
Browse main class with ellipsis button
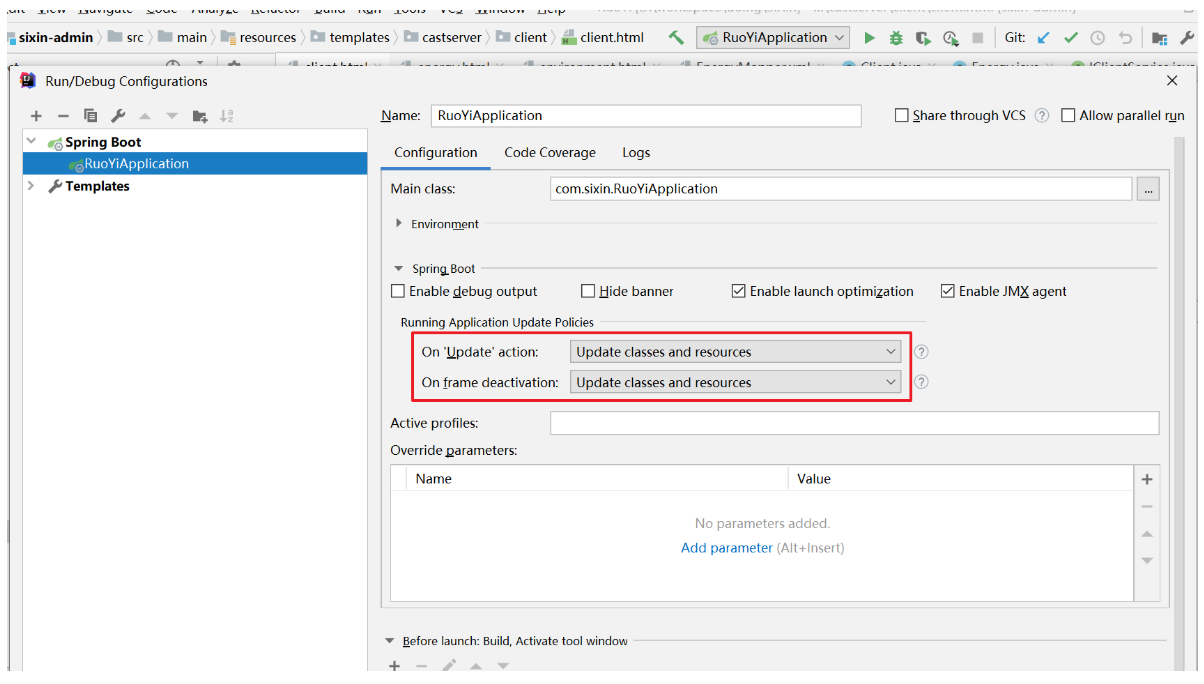click(1148, 188)
